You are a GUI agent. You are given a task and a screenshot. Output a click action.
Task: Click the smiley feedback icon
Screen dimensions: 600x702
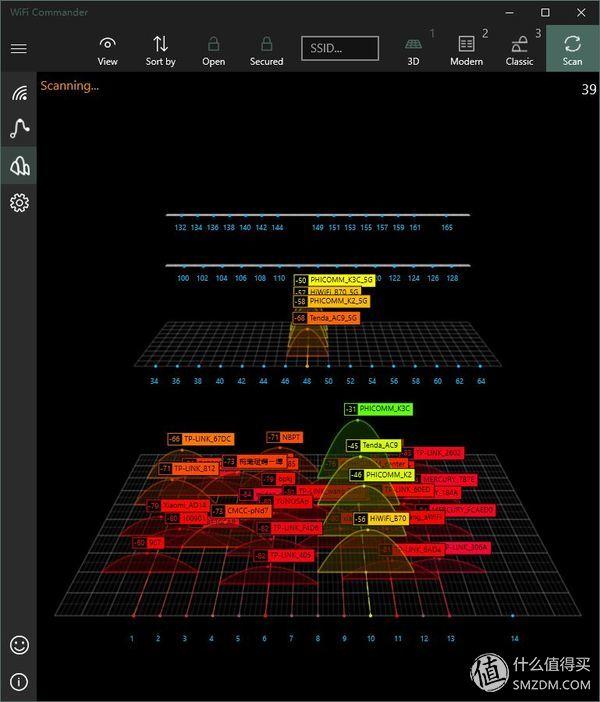(19, 645)
